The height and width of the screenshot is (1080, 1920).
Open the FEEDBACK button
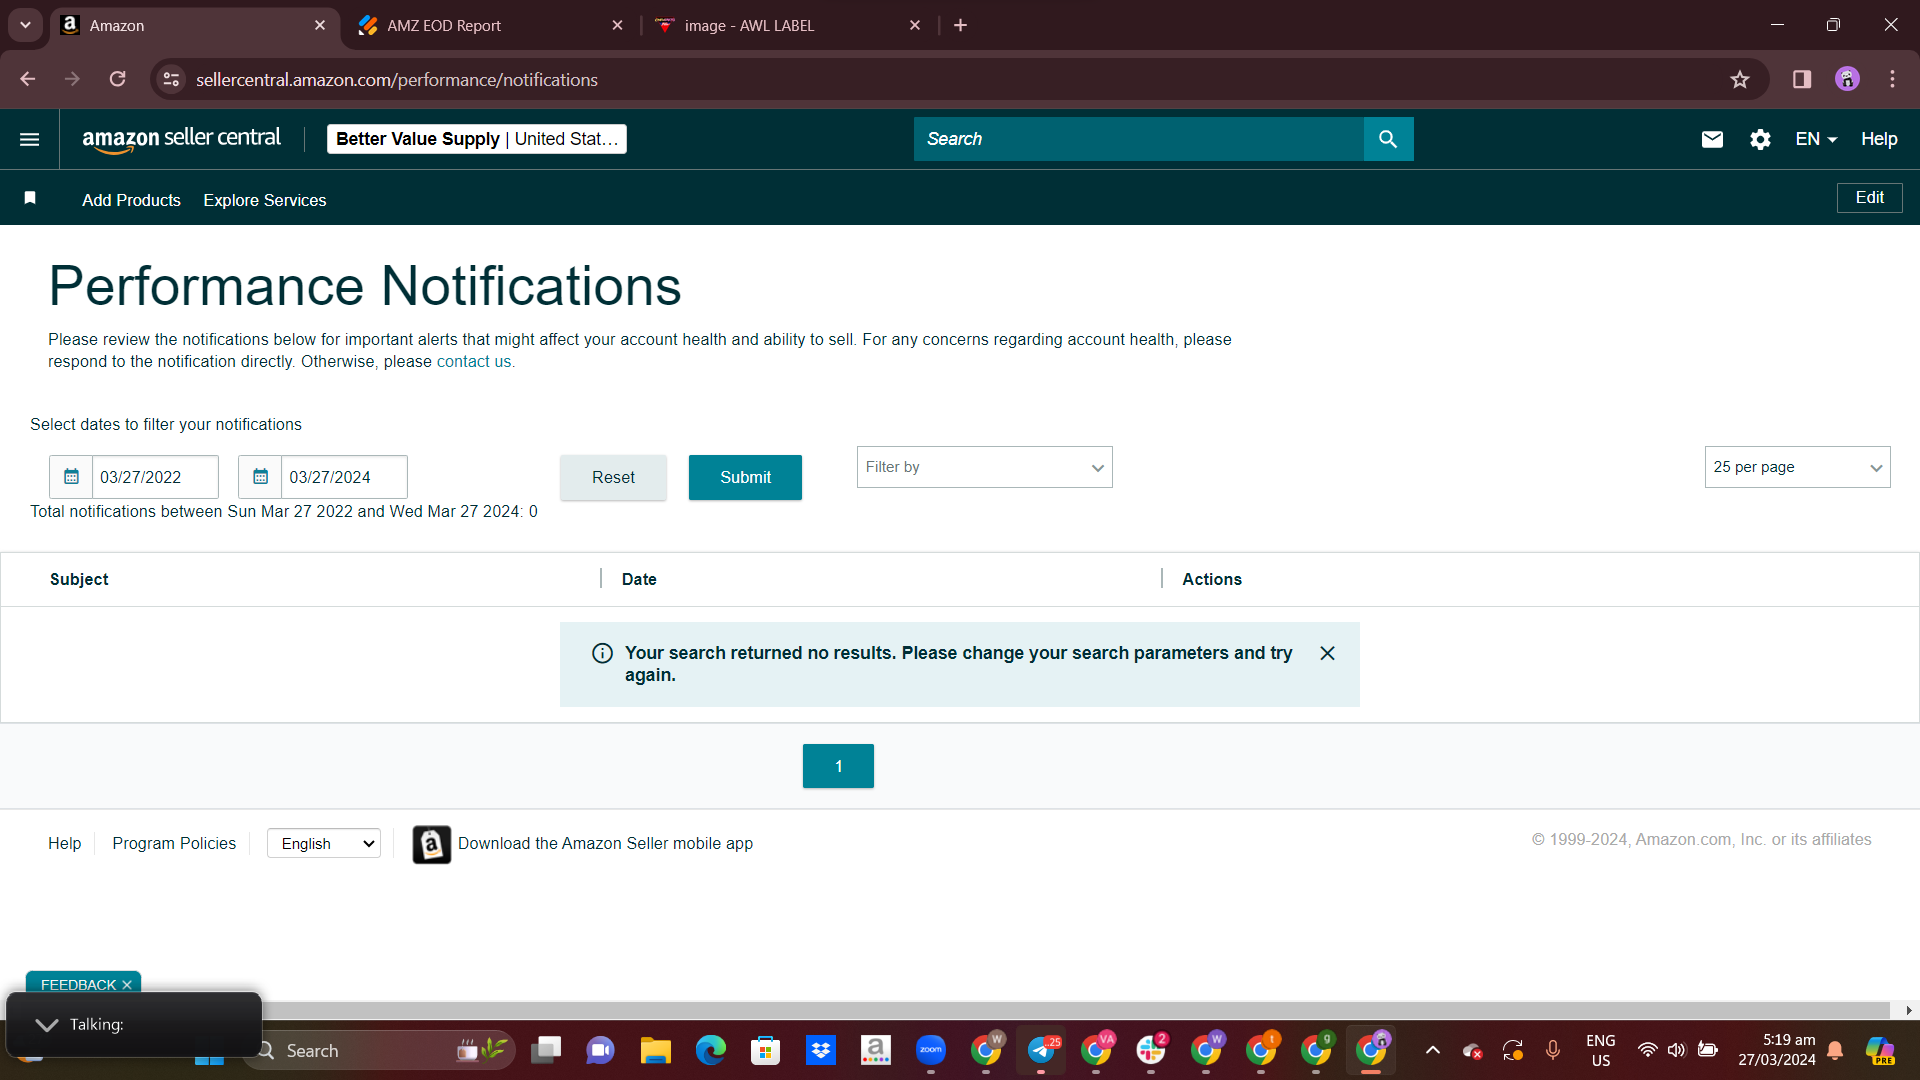78,985
